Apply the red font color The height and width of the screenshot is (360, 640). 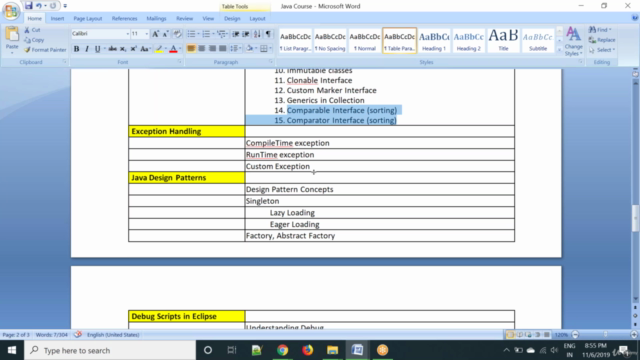click(173, 49)
